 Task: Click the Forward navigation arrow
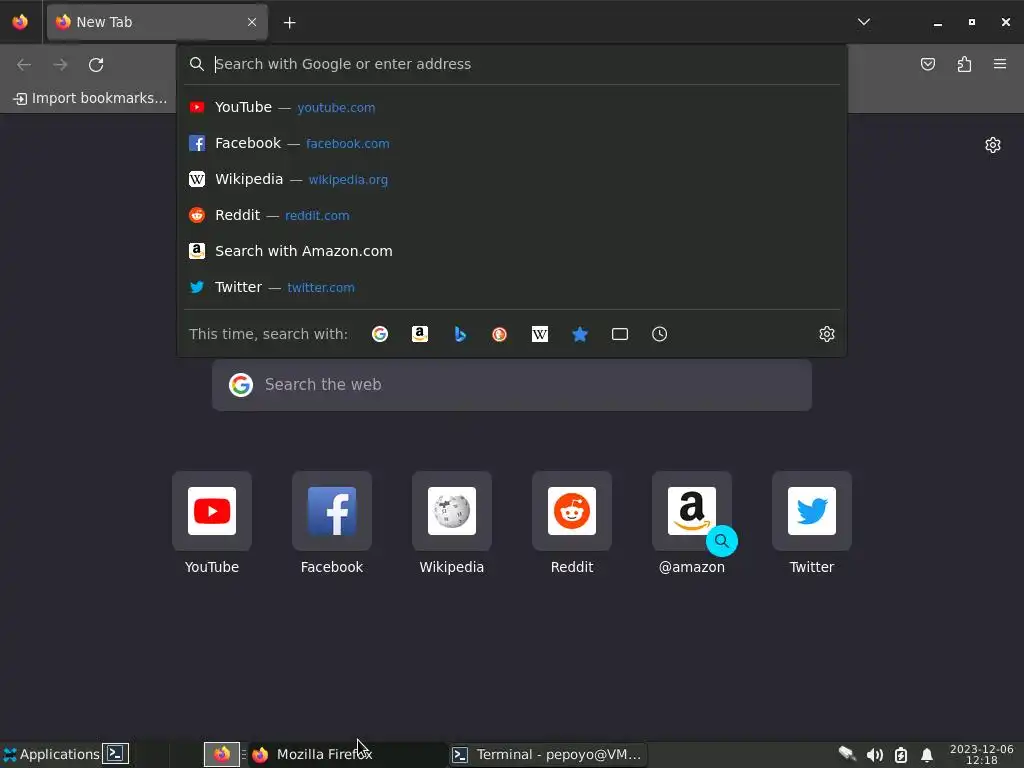pos(60,65)
